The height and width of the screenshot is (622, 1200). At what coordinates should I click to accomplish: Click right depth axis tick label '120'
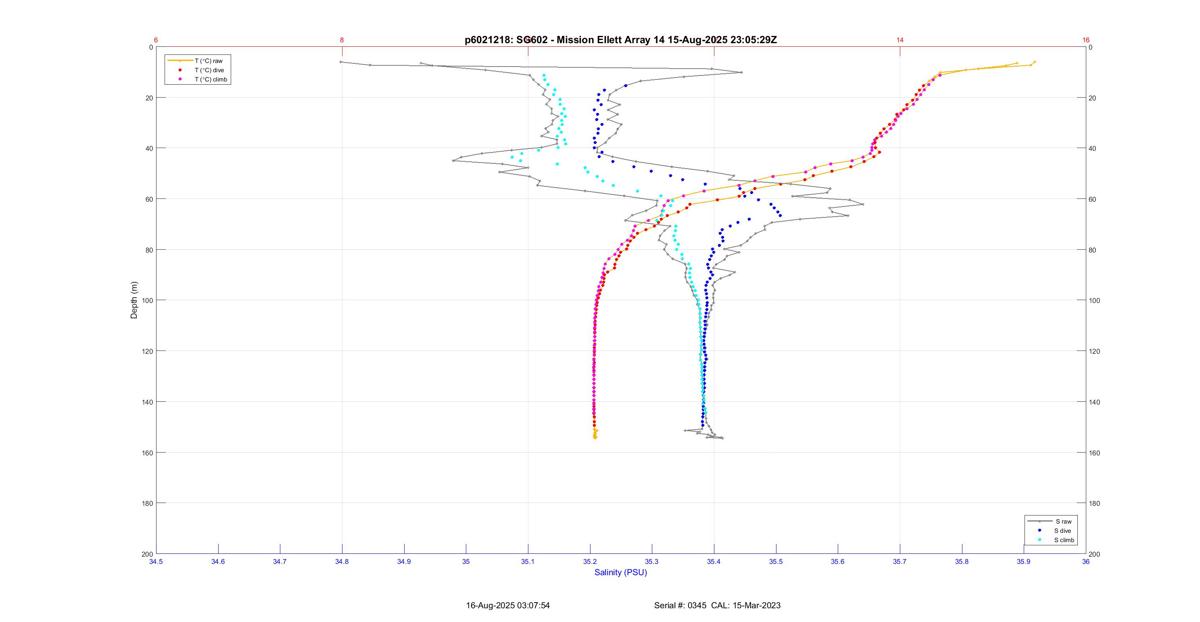(1096, 352)
